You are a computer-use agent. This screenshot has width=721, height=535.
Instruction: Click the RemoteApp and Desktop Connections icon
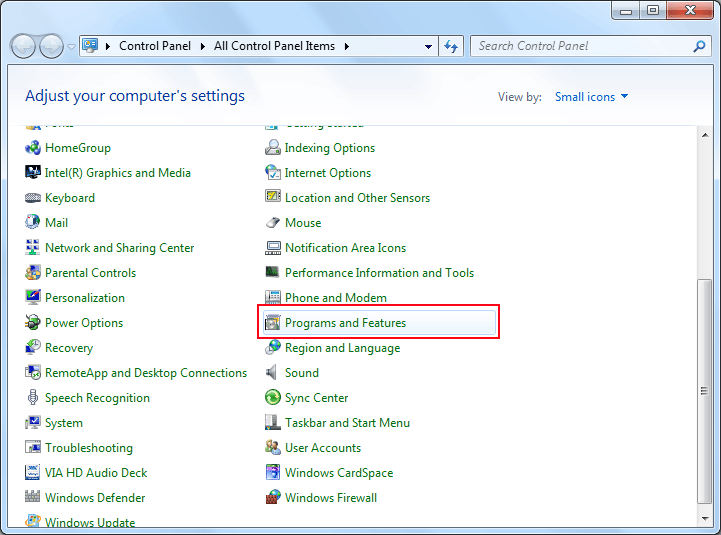coord(33,373)
